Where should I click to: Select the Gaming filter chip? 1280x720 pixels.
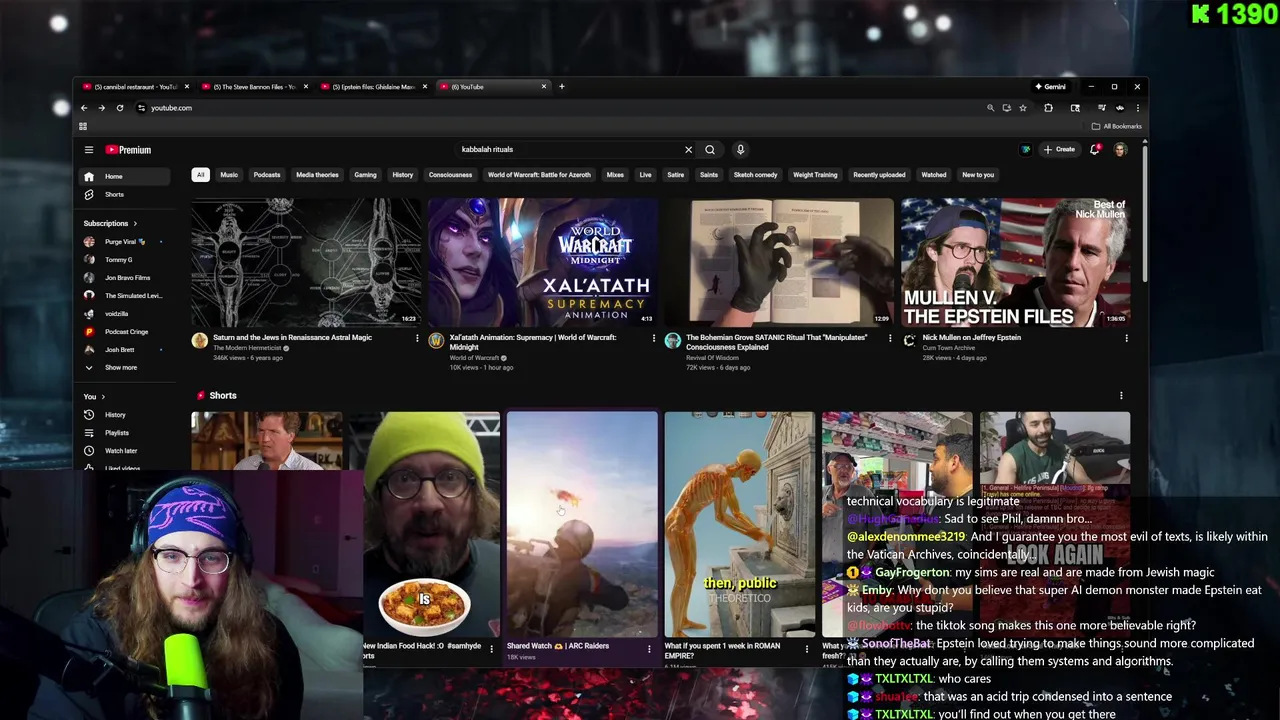pos(365,175)
